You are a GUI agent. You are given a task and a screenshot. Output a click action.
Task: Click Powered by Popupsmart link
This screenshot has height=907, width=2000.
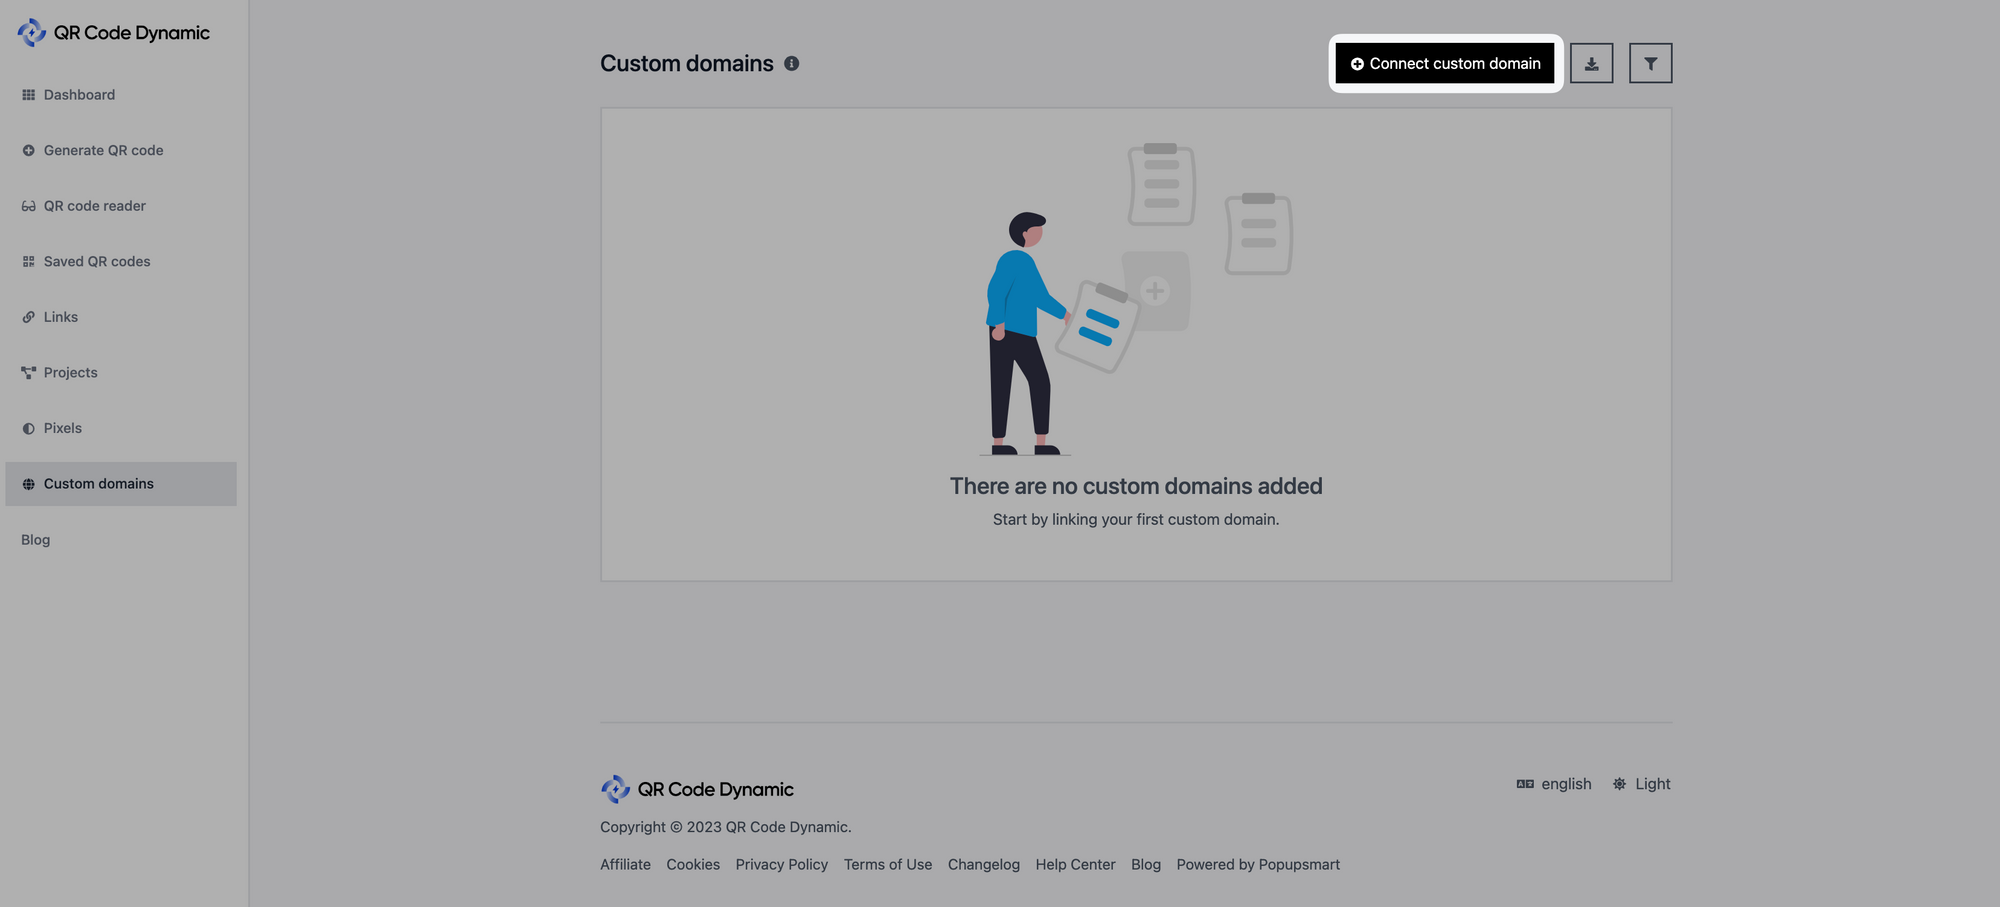[x=1258, y=865]
